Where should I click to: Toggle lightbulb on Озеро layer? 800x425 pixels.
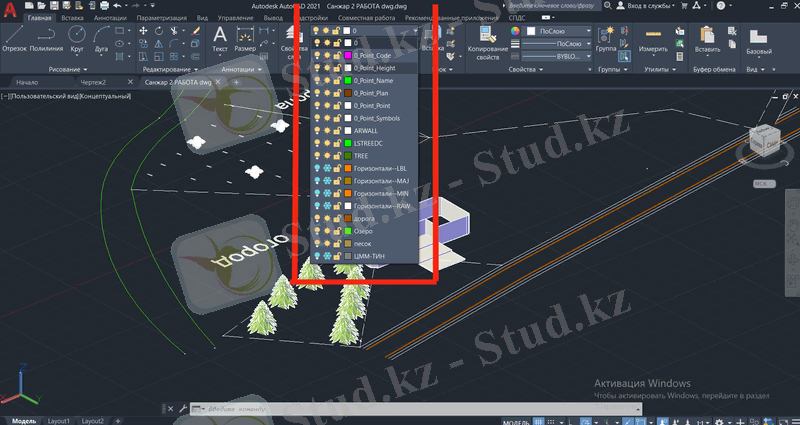coord(316,231)
